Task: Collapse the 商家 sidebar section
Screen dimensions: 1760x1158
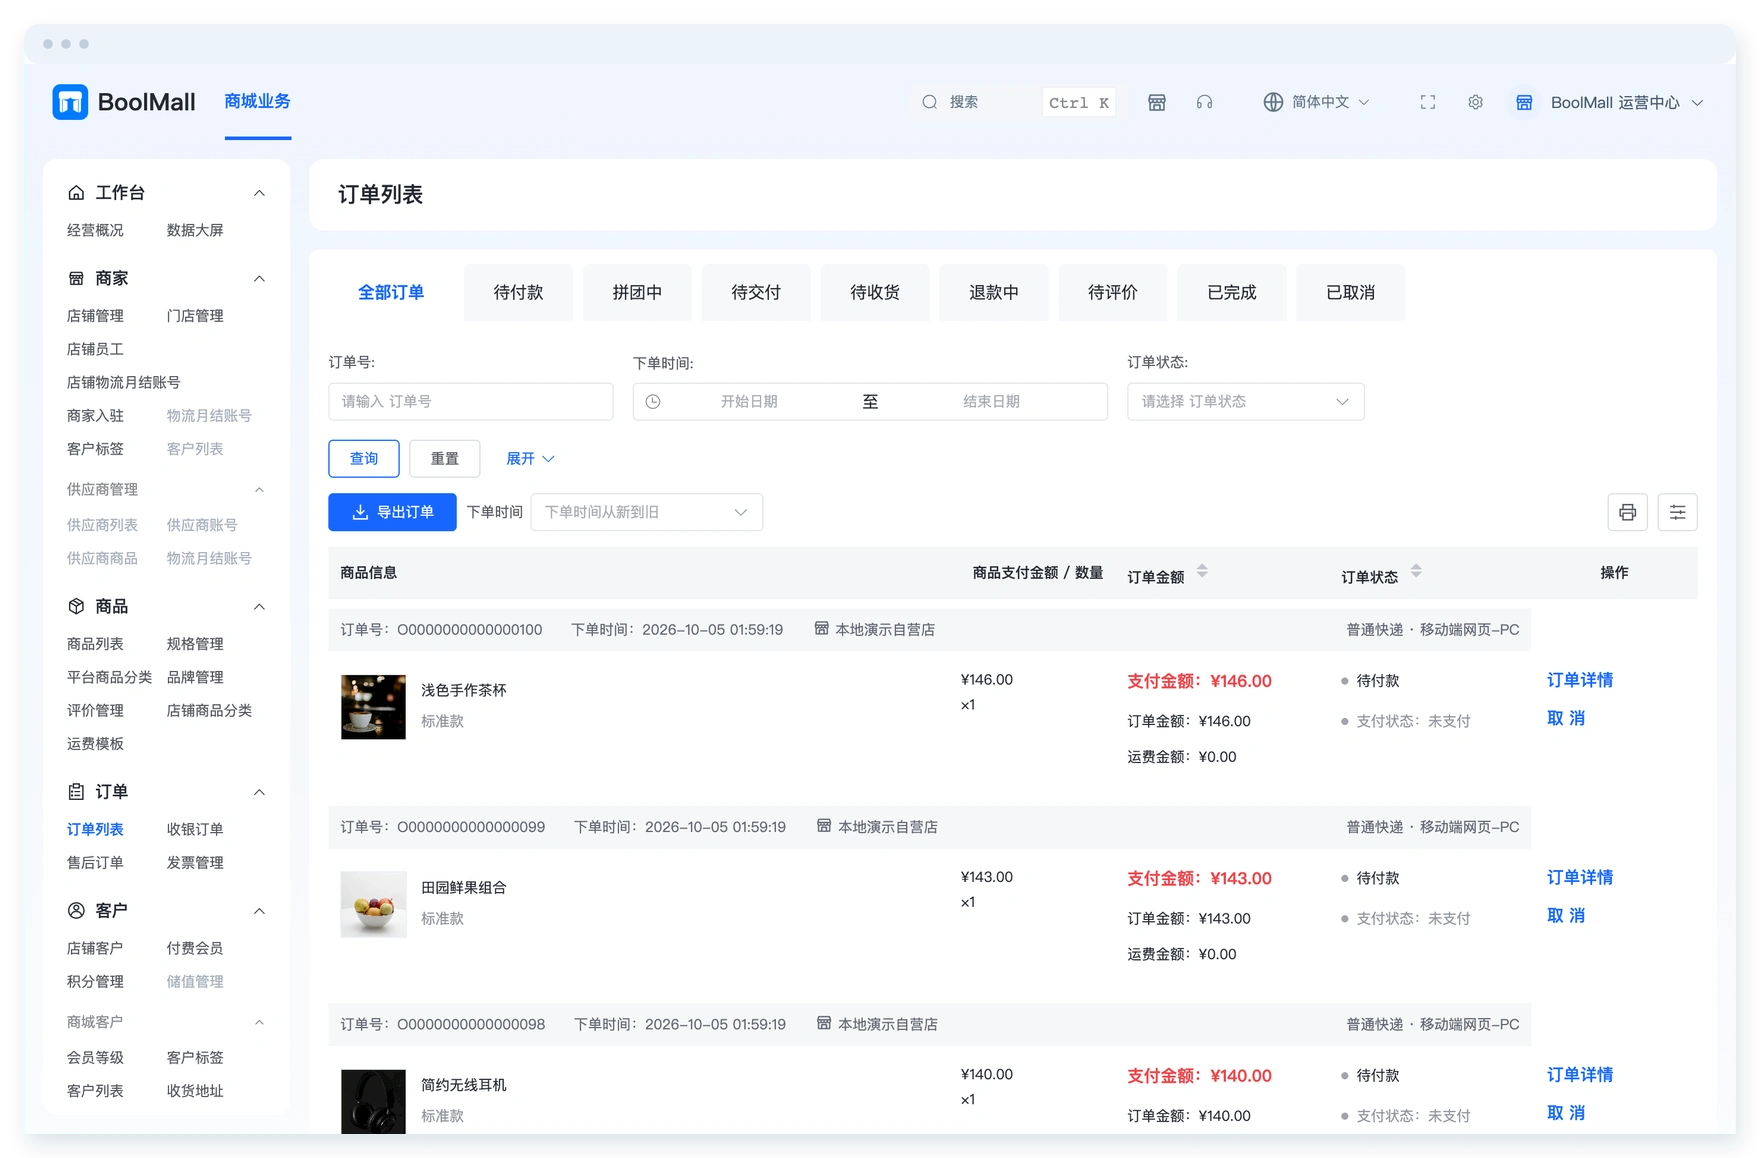Action: [x=259, y=279]
